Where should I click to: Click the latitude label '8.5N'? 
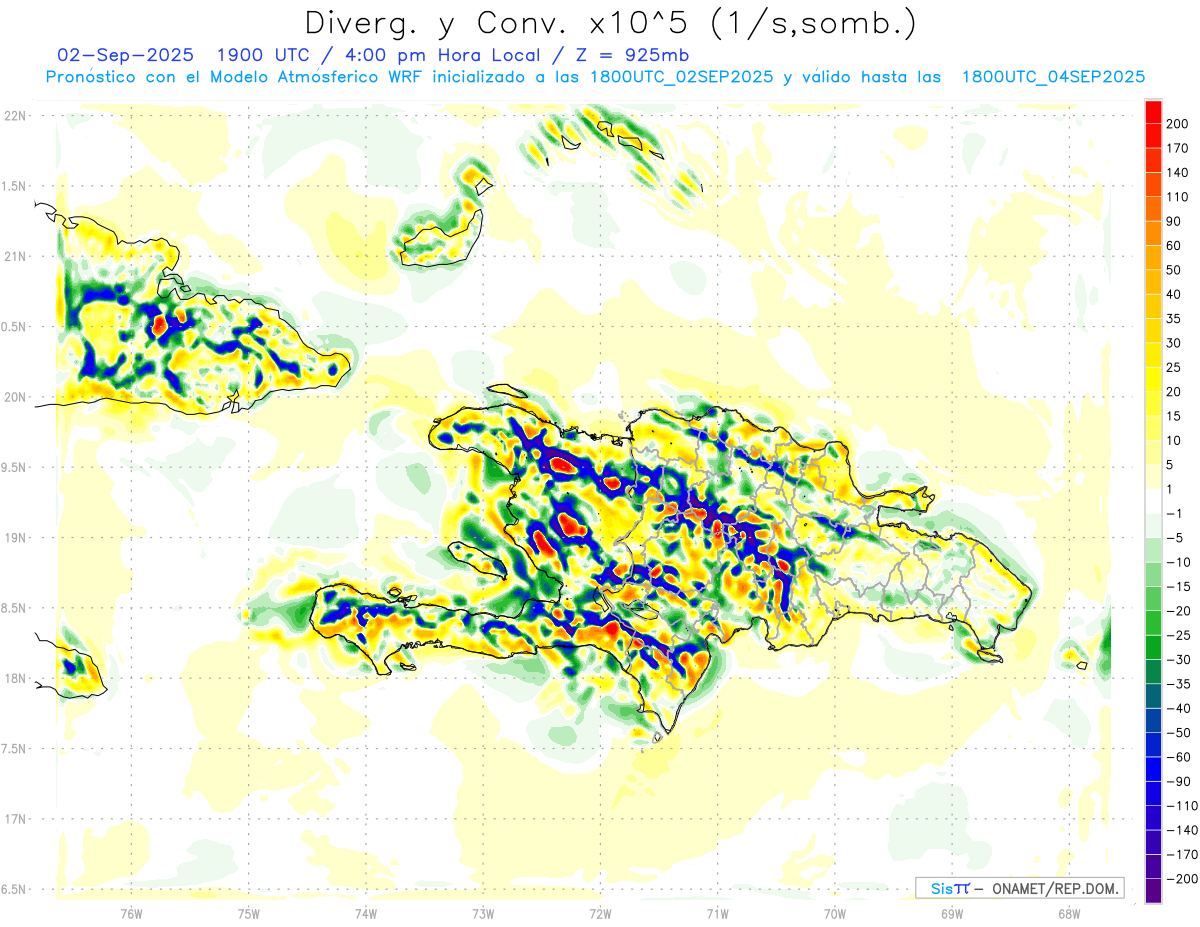(14, 608)
